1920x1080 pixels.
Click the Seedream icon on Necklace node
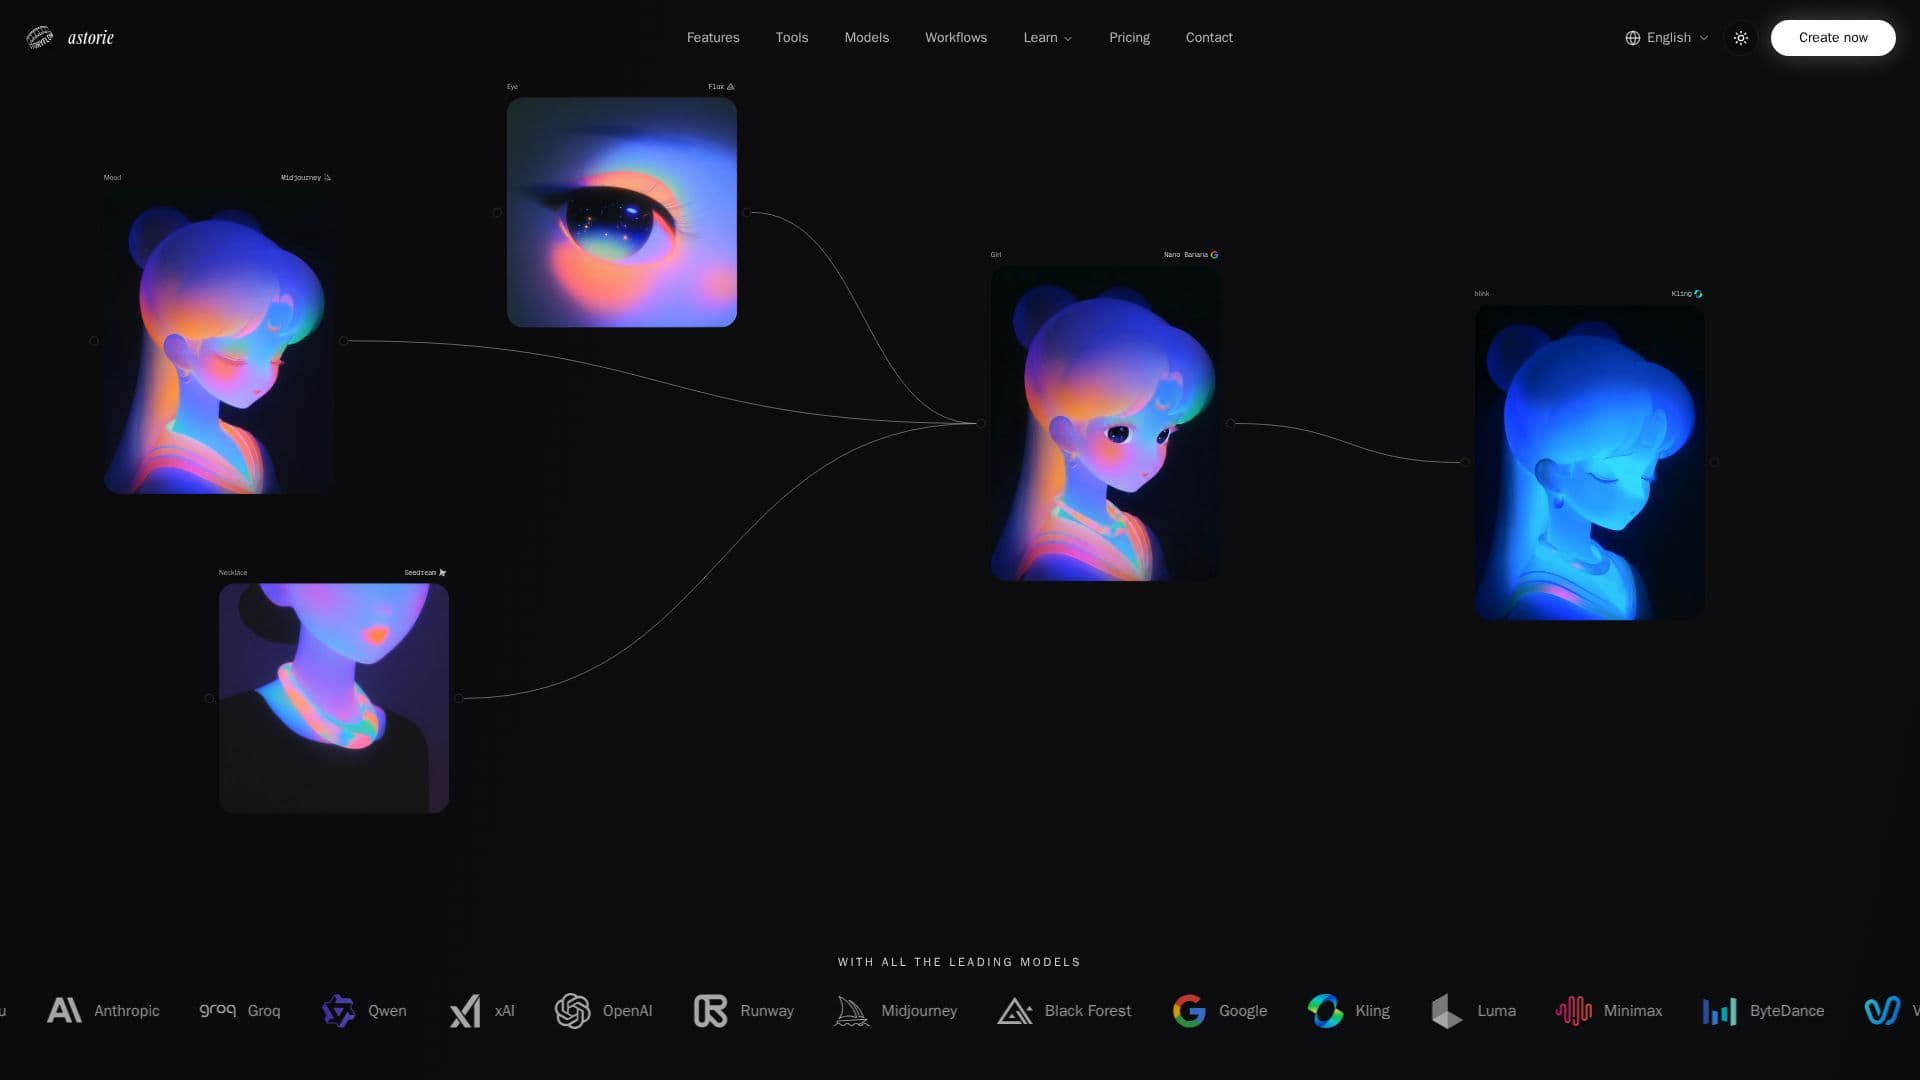pos(442,573)
